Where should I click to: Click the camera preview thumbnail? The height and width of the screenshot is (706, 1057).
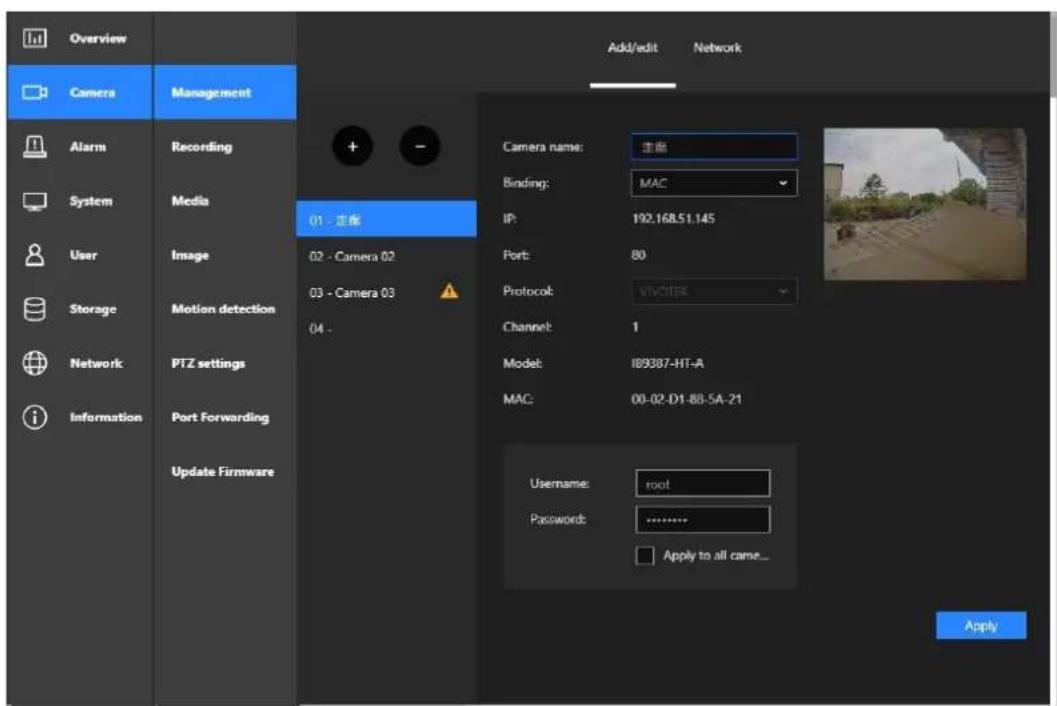[925, 204]
